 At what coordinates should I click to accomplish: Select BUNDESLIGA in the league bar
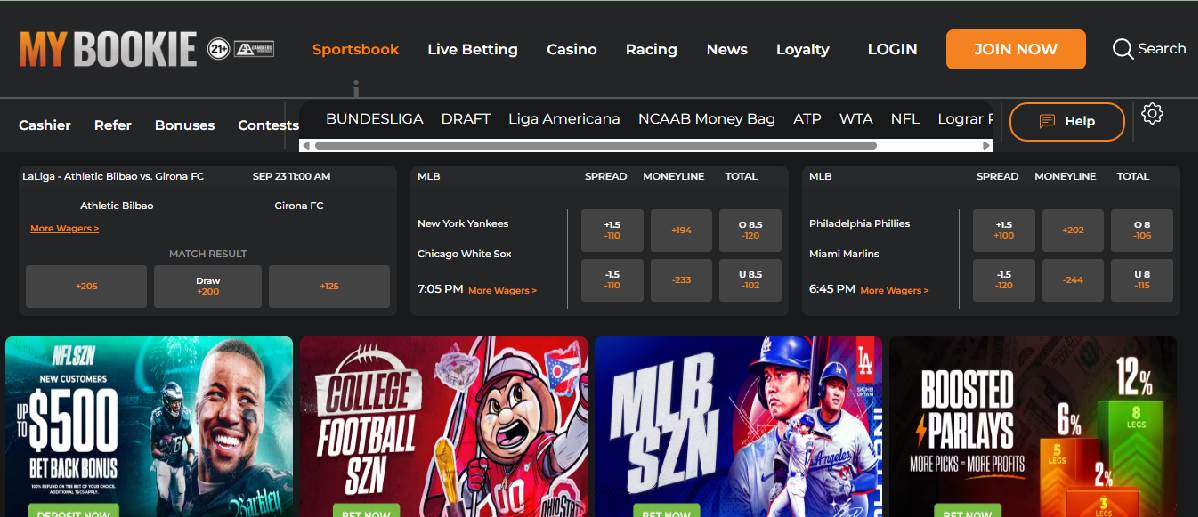374,119
